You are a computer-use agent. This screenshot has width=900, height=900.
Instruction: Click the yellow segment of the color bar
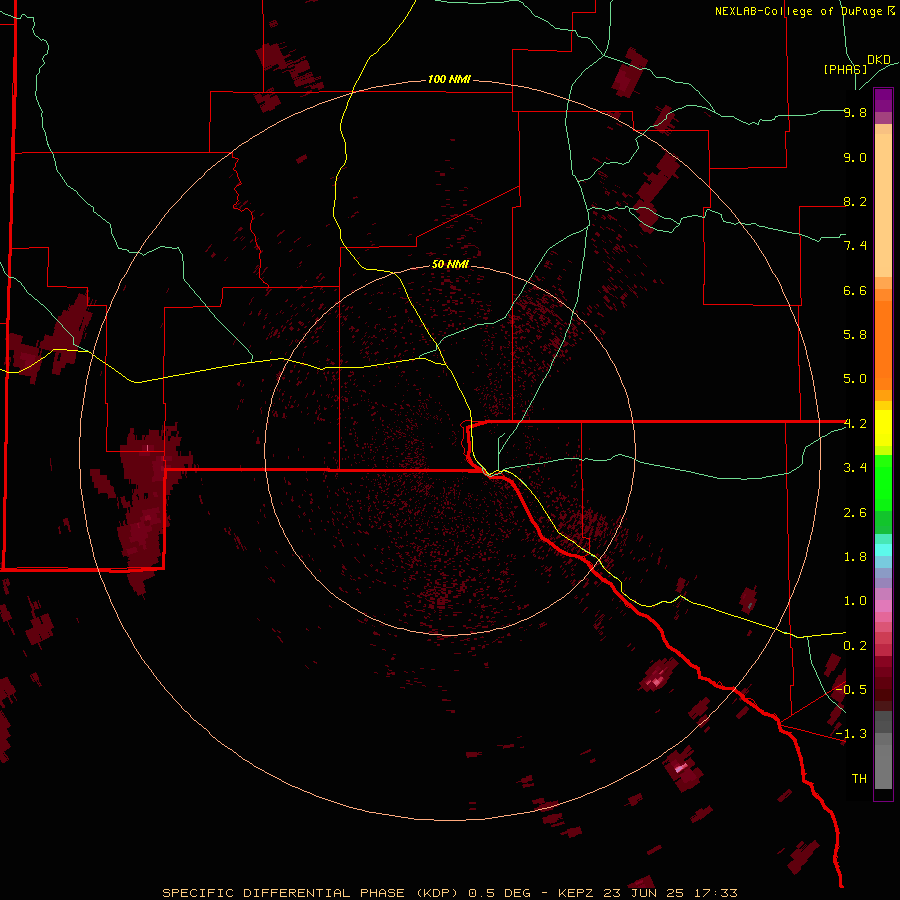pos(883,428)
